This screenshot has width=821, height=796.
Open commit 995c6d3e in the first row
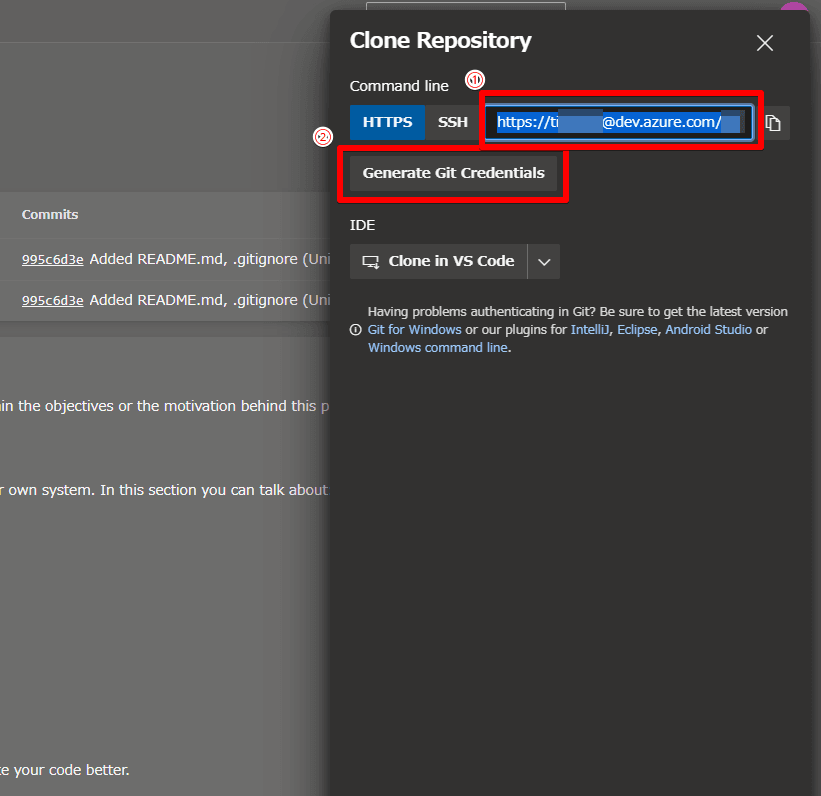point(53,260)
